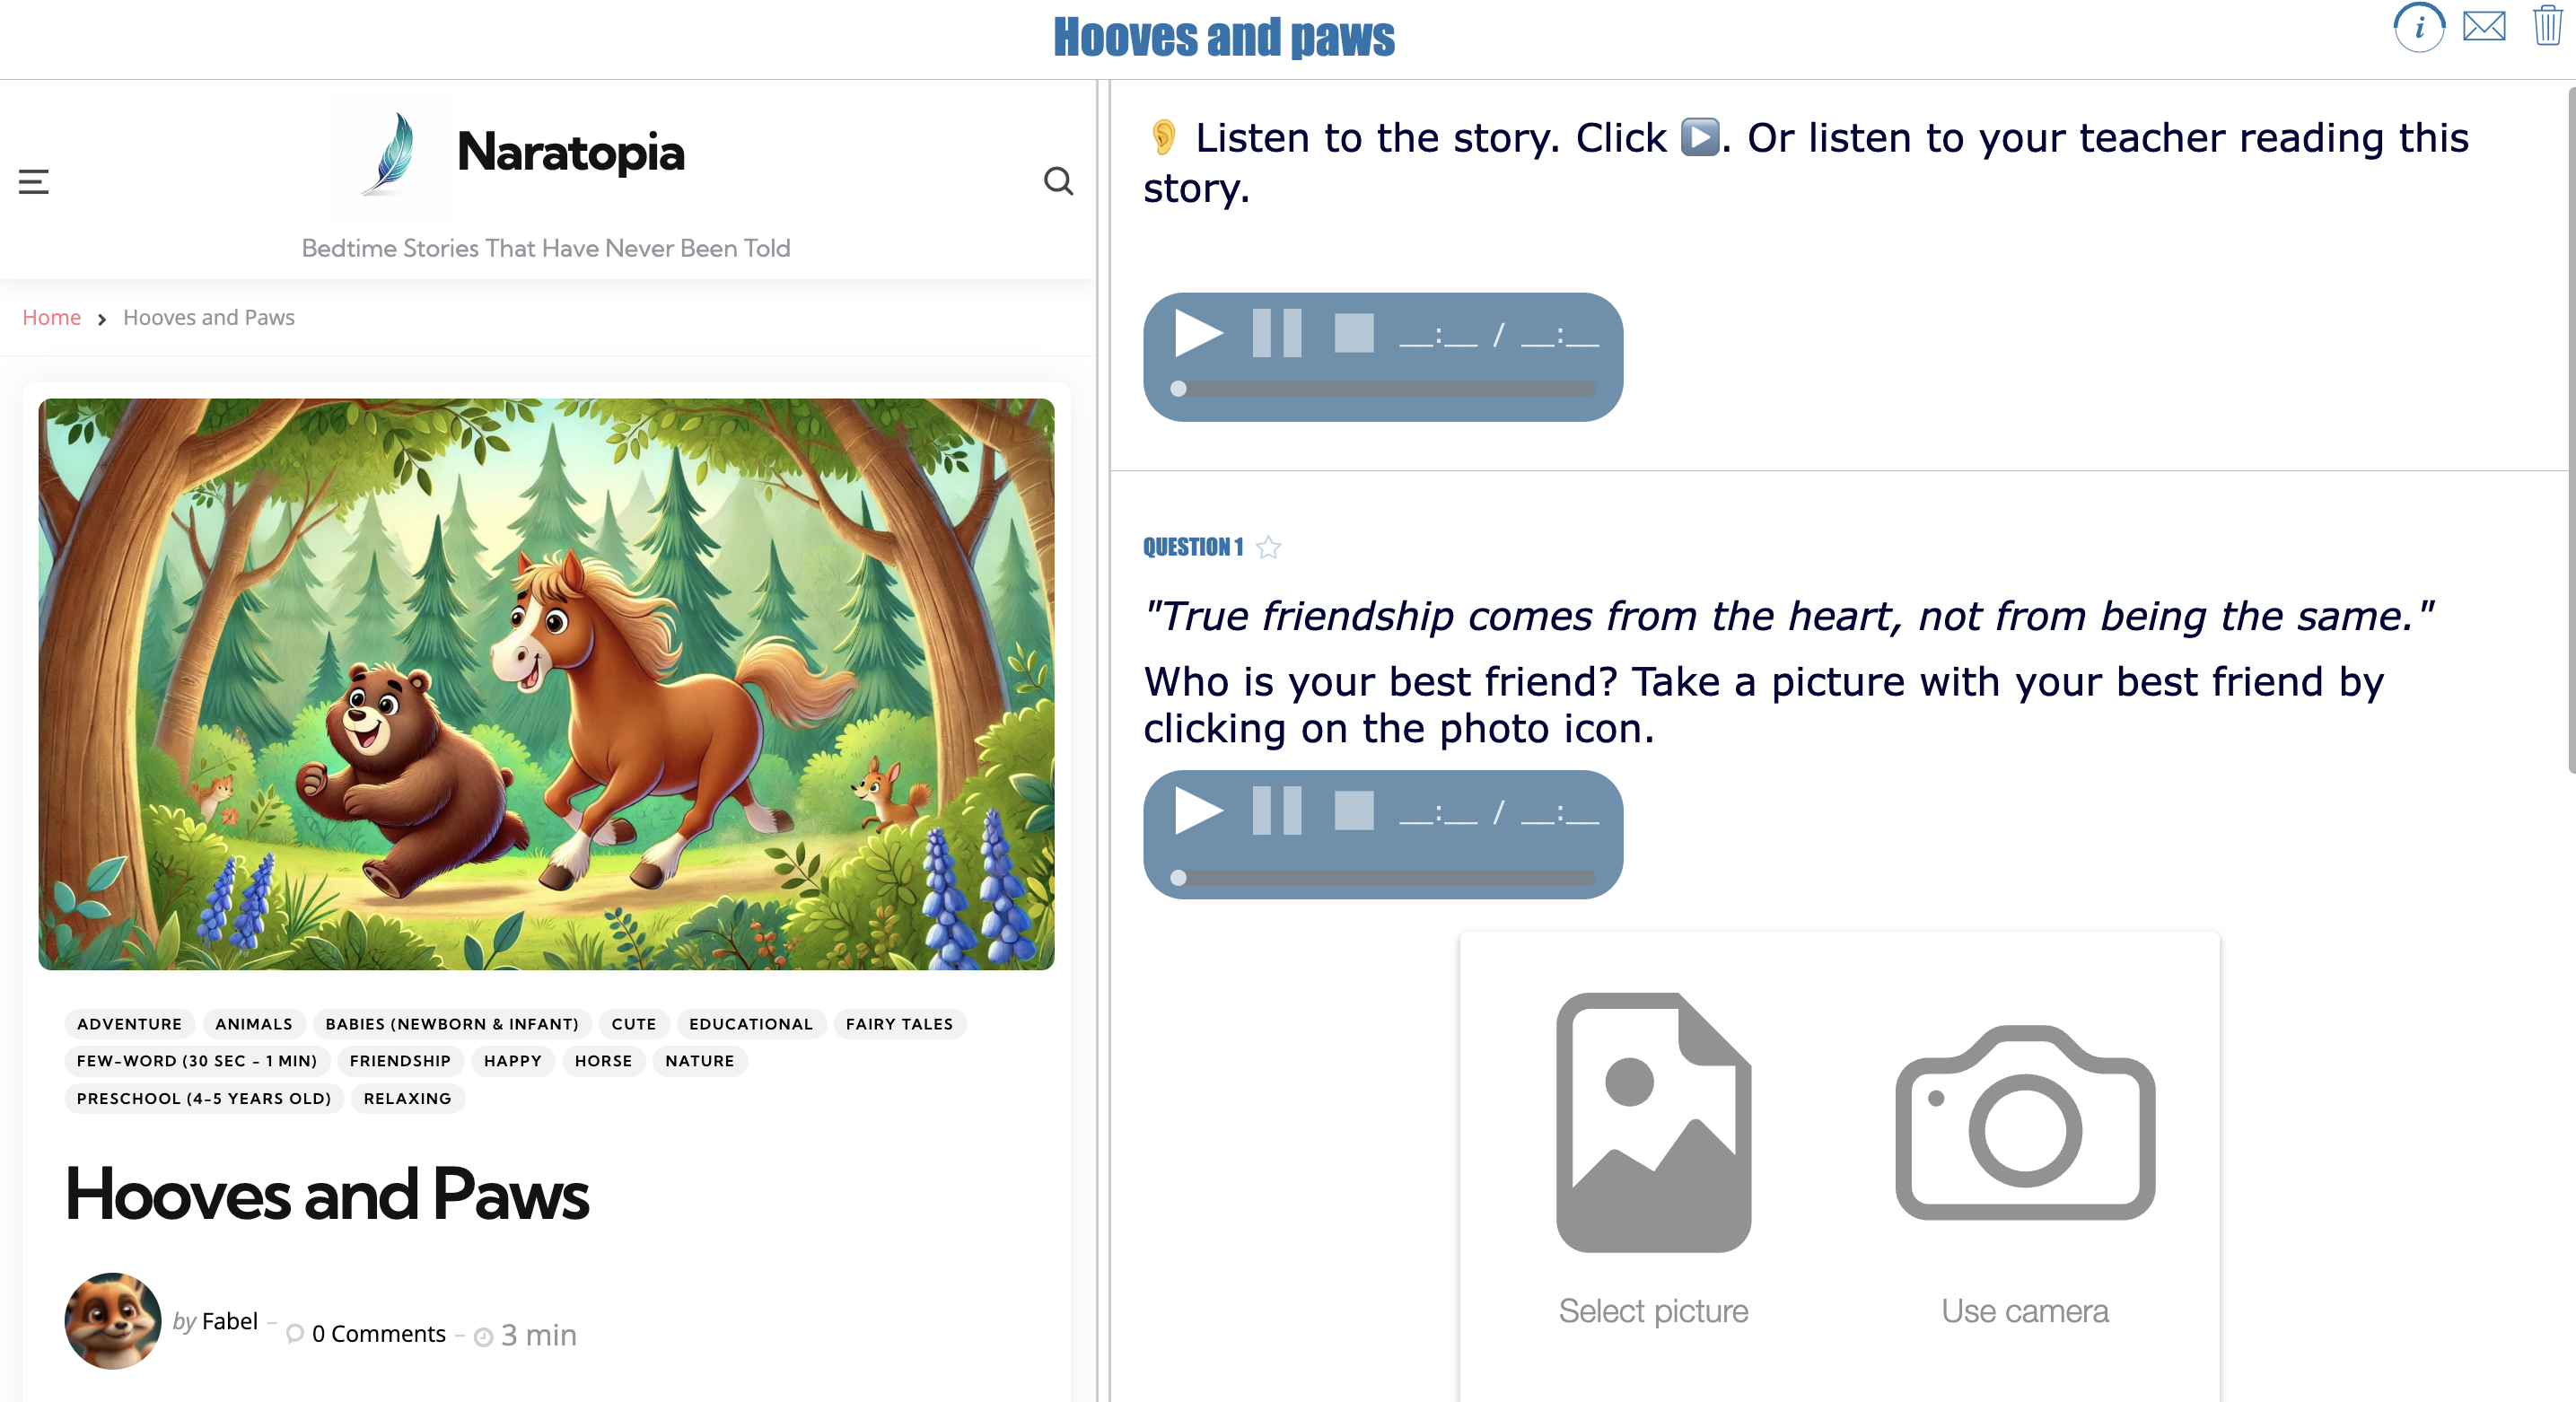
Task: Open the info icon in the top right
Action: 2418,29
